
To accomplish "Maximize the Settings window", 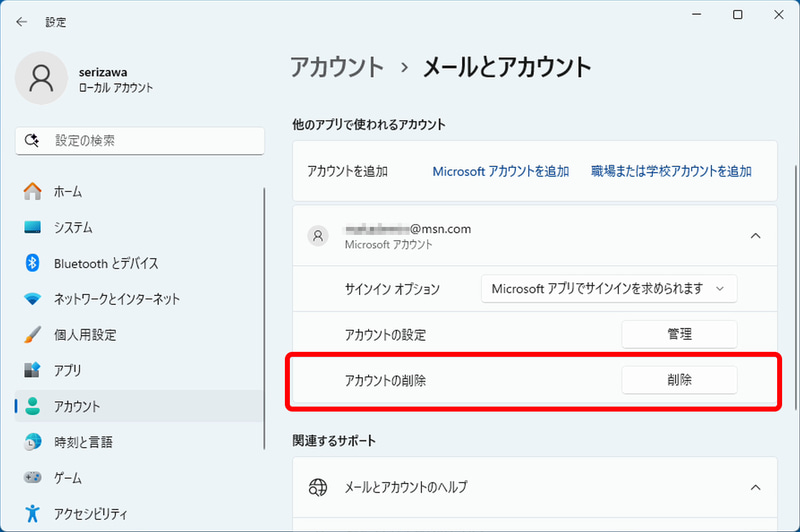I will pos(737,14).
